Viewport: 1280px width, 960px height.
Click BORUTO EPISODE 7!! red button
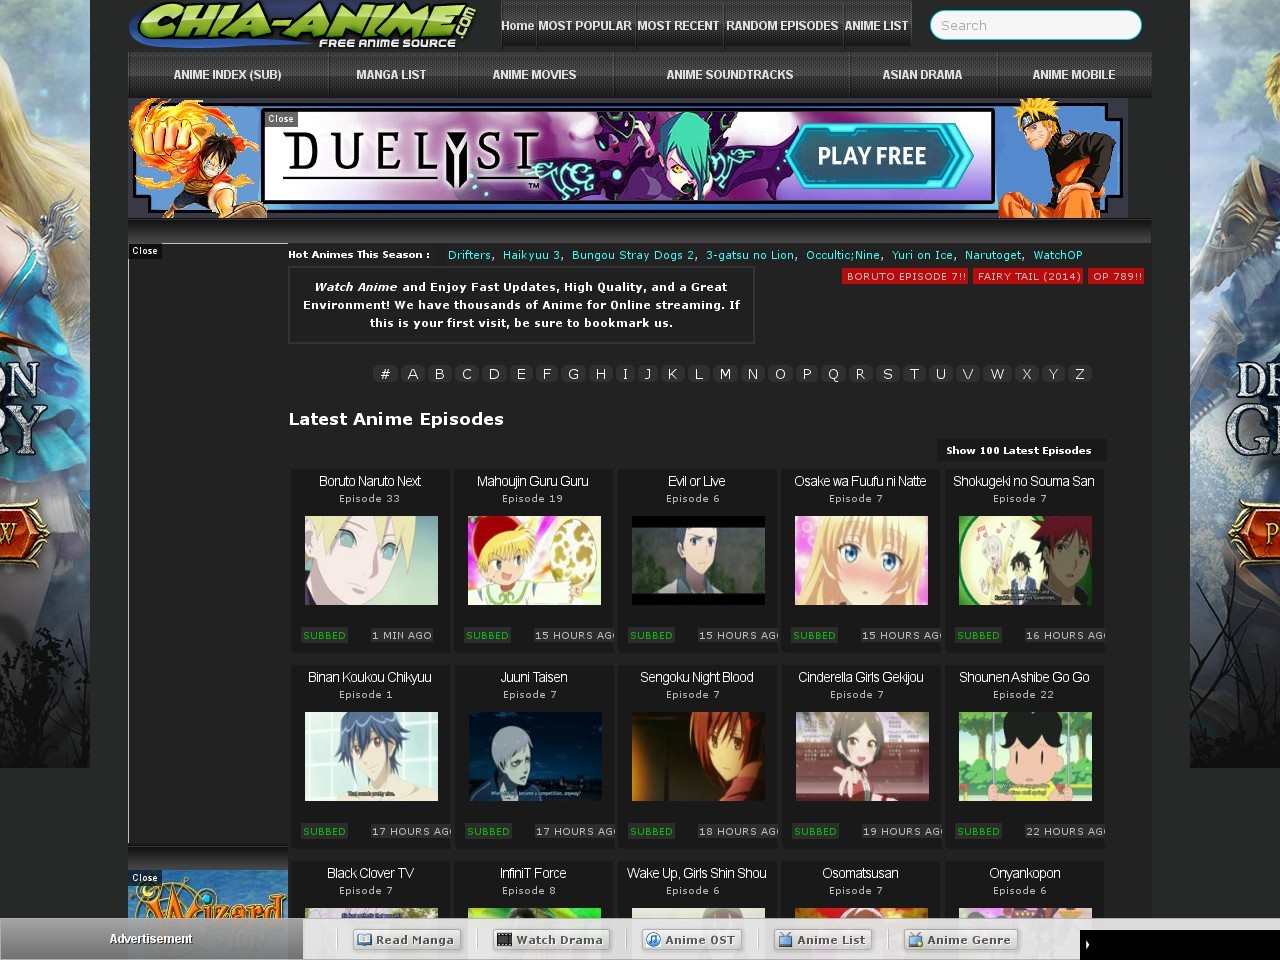[906, 277]
